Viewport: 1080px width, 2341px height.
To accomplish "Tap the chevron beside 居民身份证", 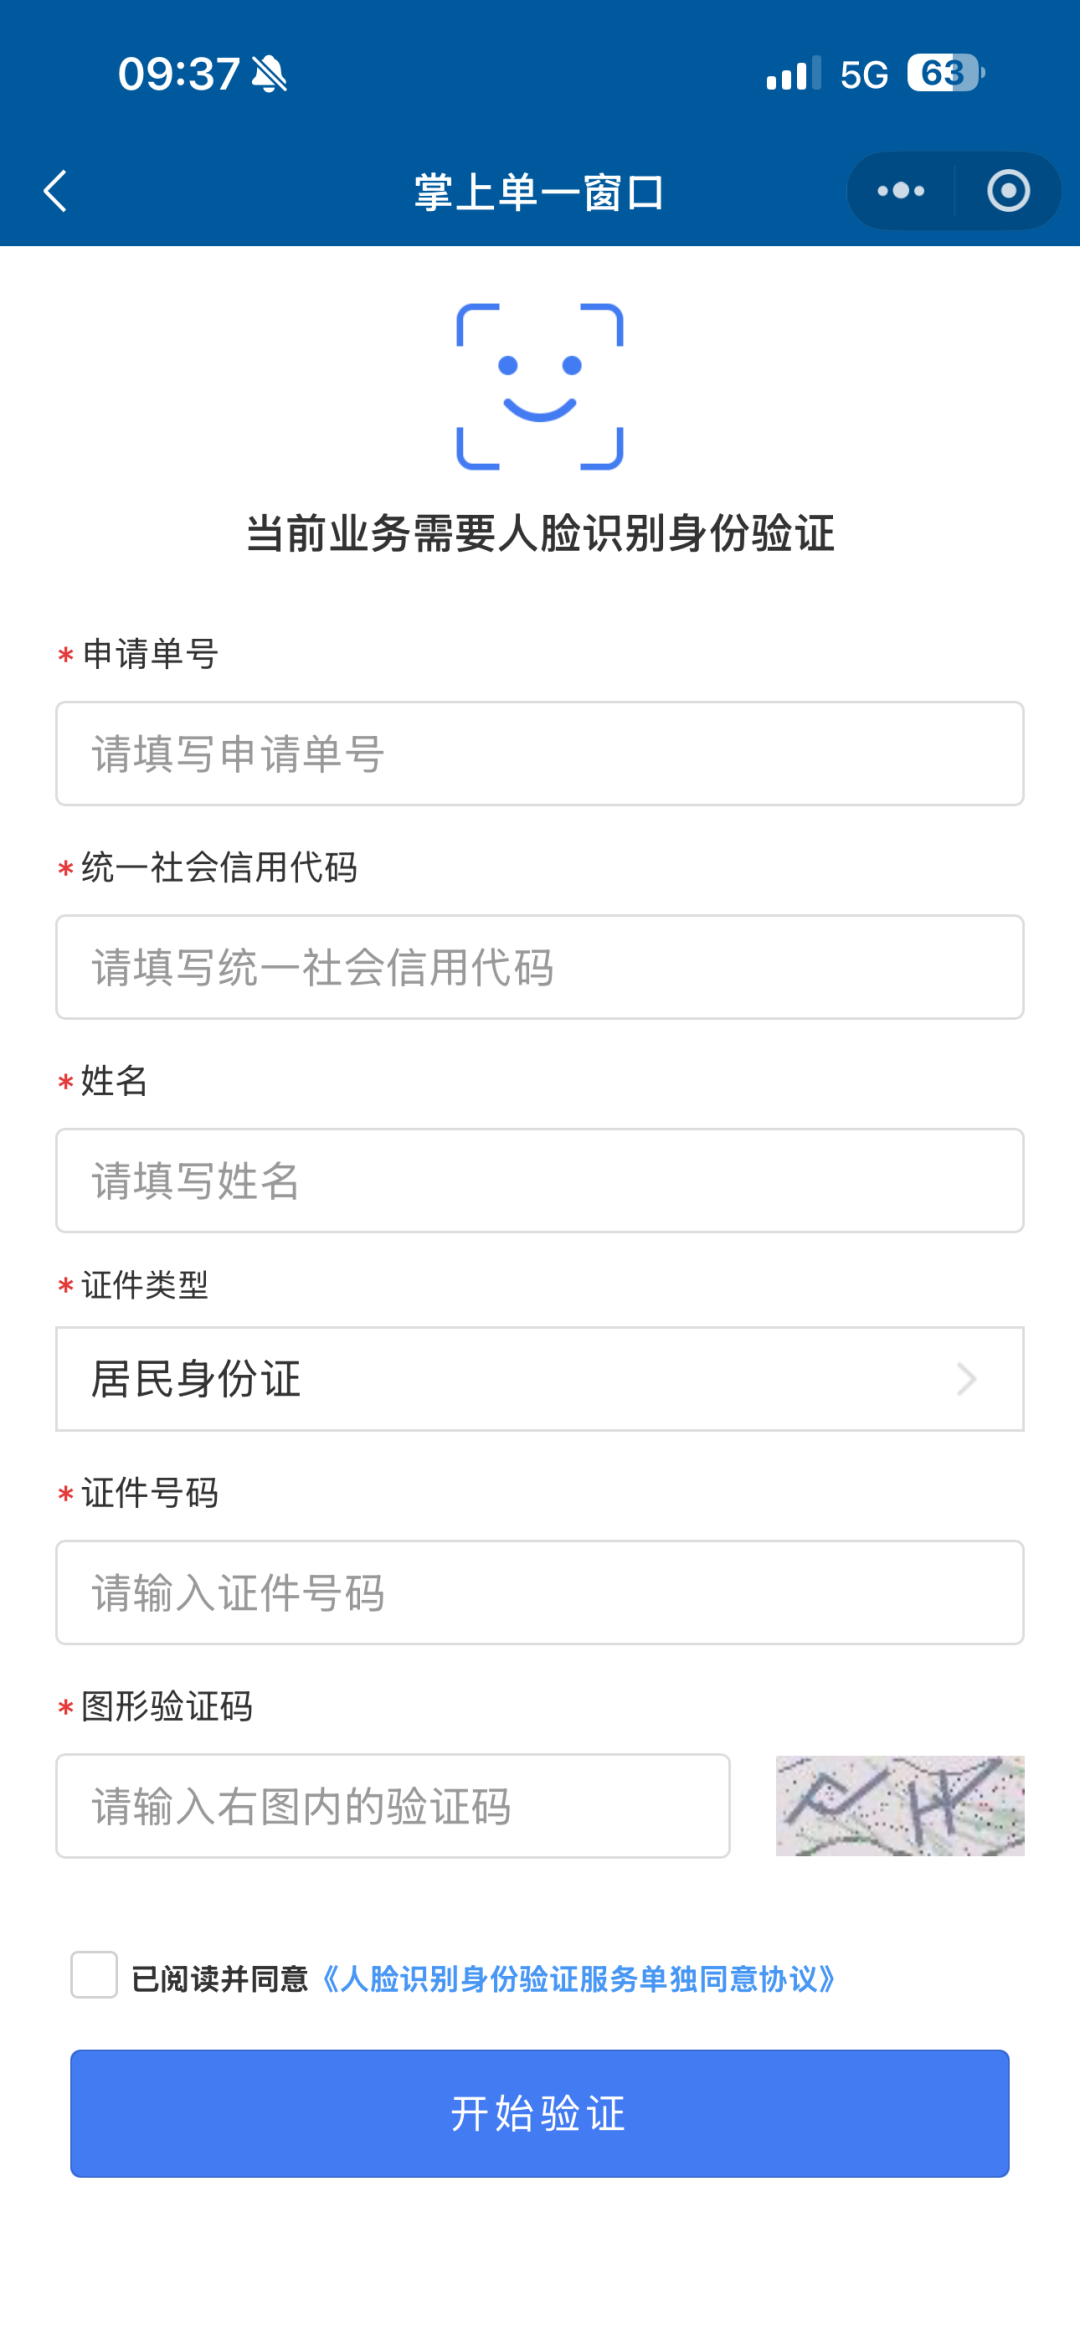I will [967, 1379].
